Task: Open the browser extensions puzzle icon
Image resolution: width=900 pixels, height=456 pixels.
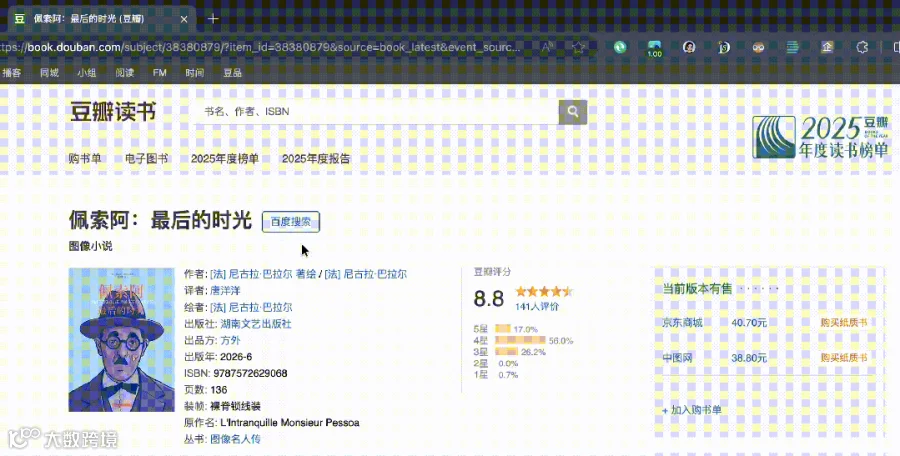Action: (x=862, y=47)
